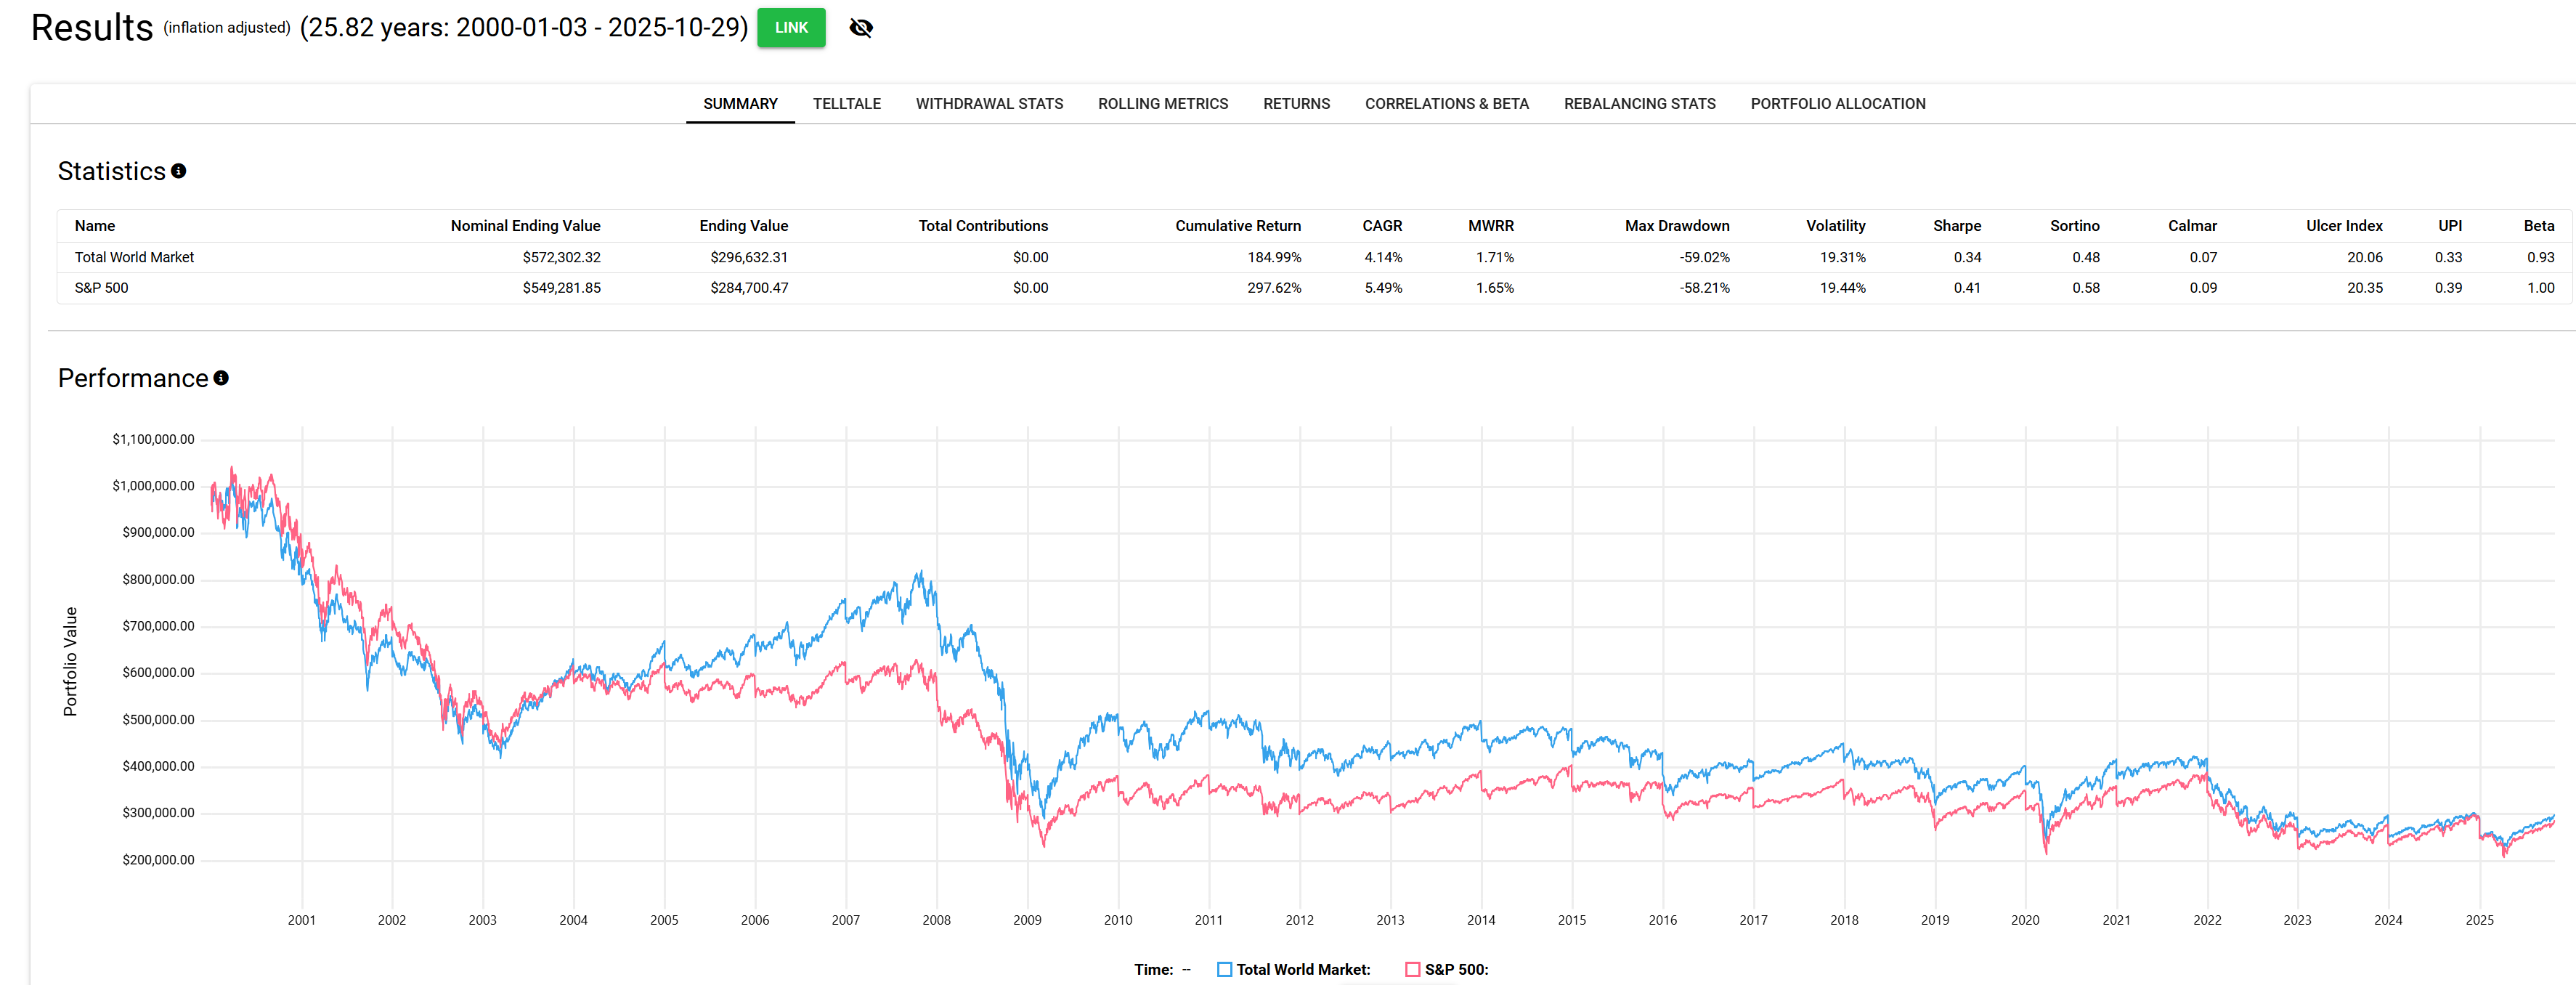Go to ROLLING METRICS tab
The width and height of the screenshot is (2576, 985).
tap(1162, 104)
